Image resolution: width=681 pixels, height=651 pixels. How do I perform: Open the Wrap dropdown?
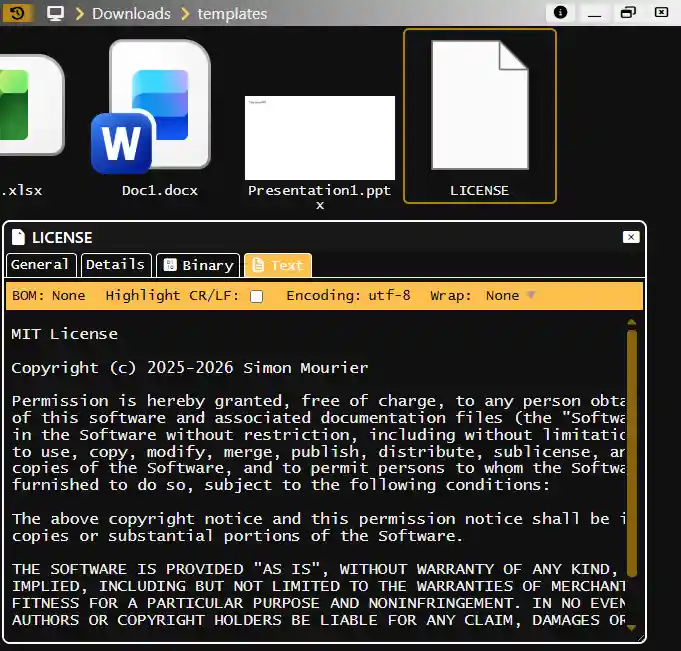click(511, 296)
